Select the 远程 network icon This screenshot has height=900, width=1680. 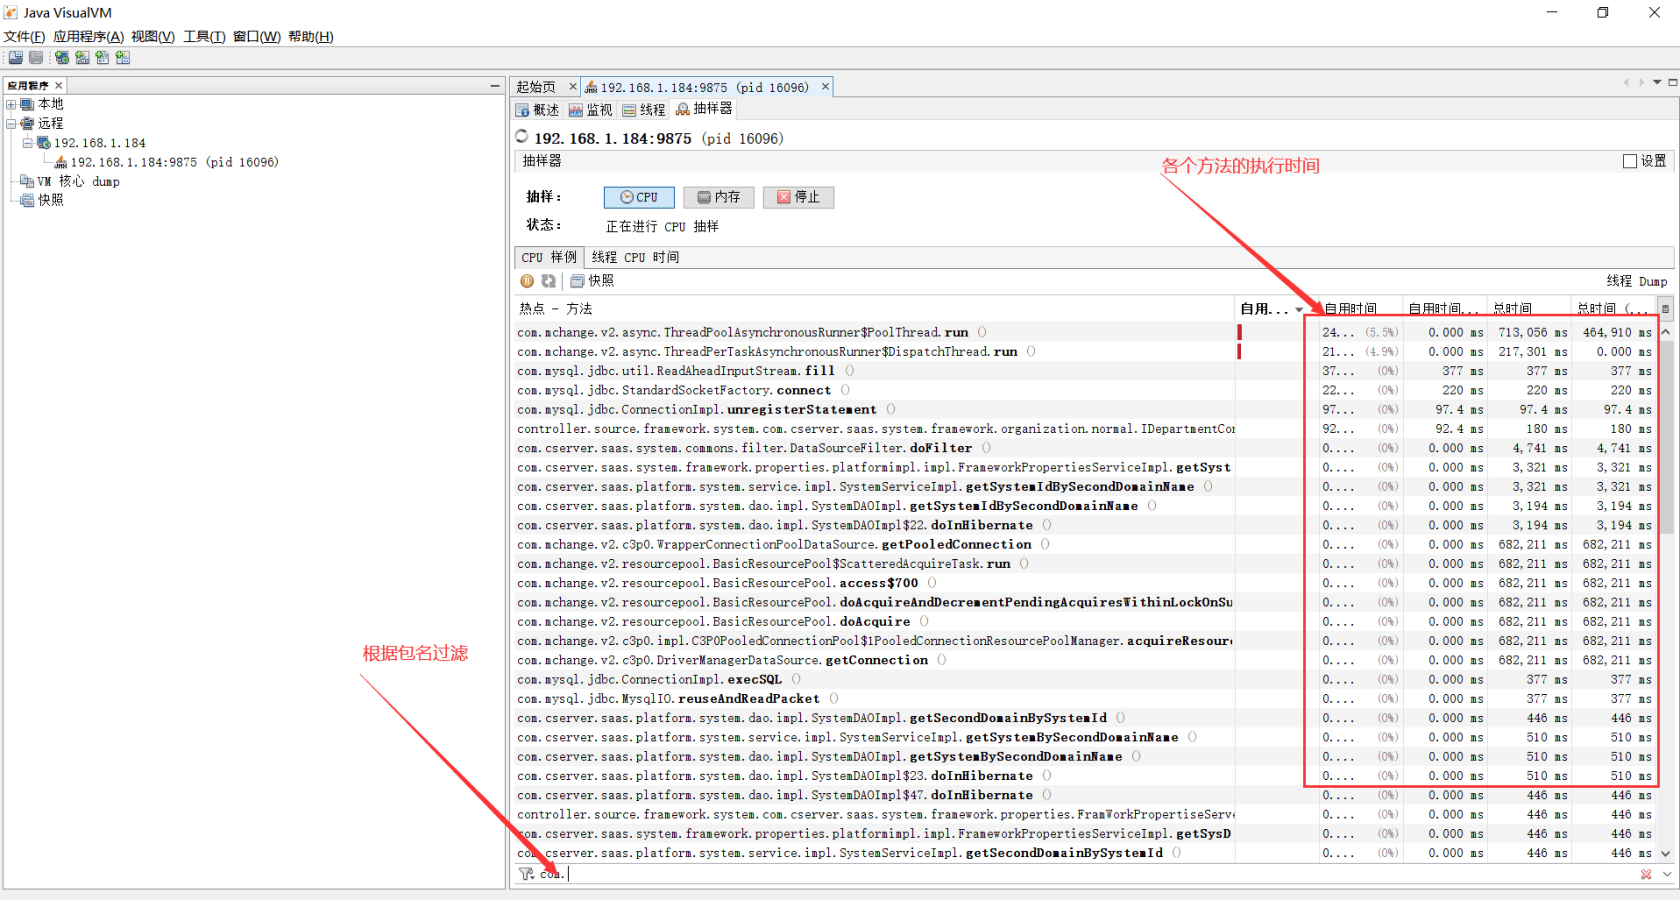click(27, 123)
